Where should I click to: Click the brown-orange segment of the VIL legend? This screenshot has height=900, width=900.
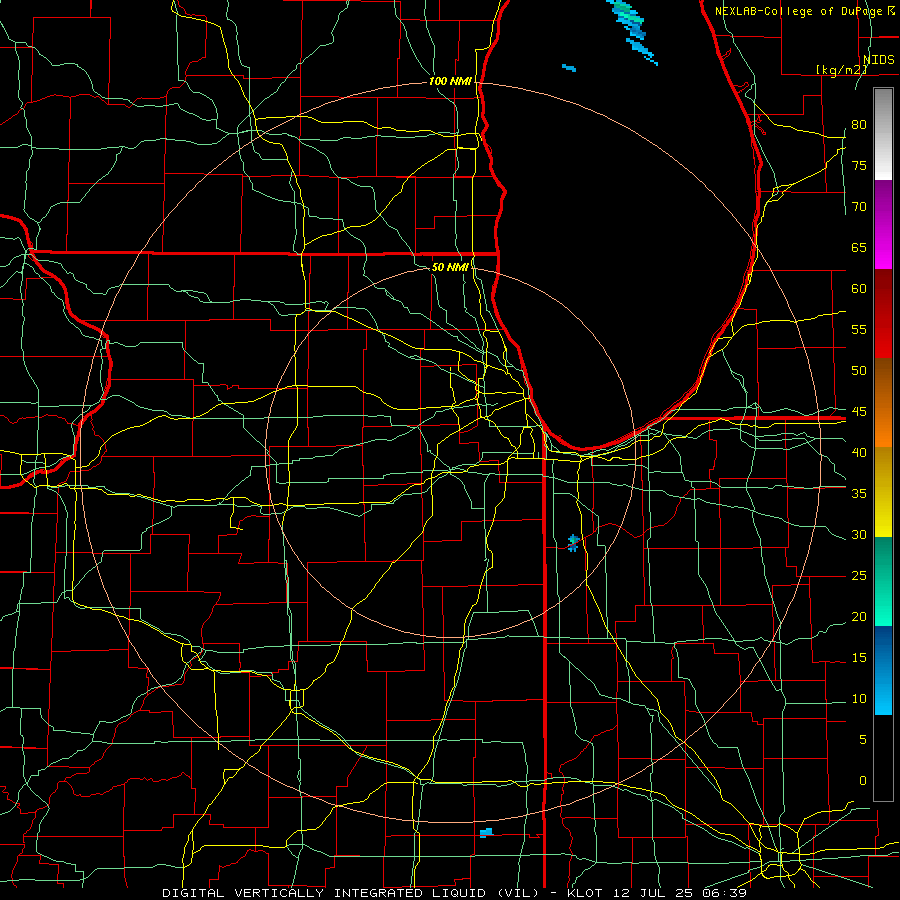tap(883, 403)
